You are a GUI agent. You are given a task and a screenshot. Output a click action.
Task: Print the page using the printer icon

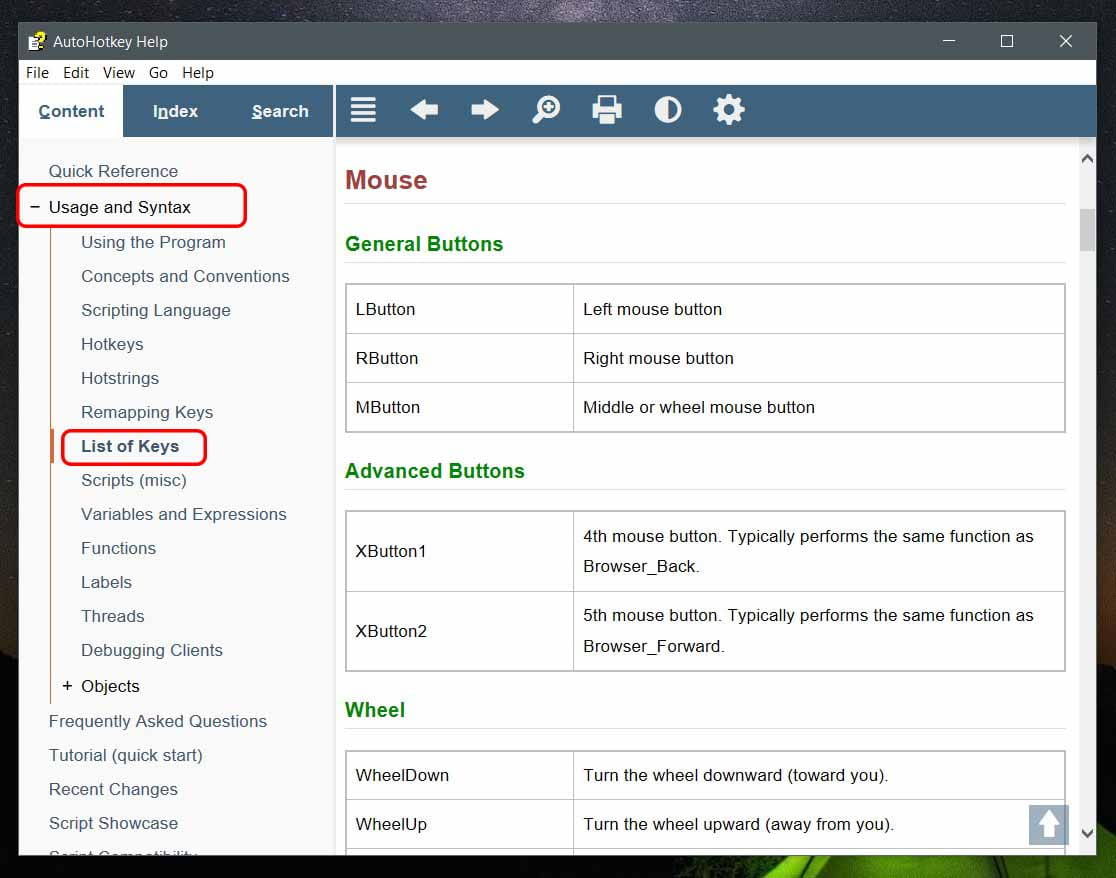607,110
